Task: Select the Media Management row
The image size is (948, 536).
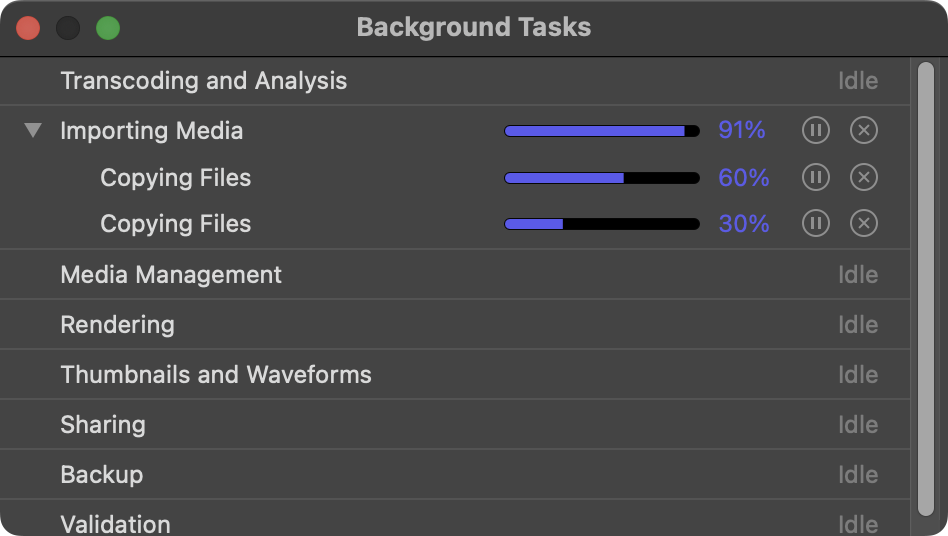Action: pyautogui.click(x=171, y=275)
